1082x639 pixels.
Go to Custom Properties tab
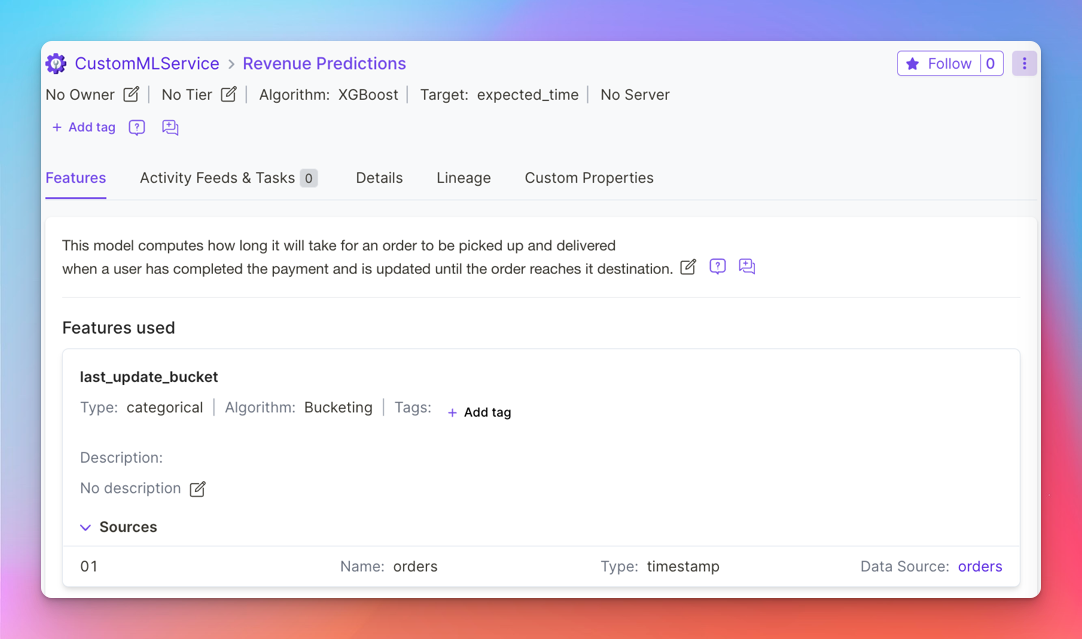click(x=589, y=178)
